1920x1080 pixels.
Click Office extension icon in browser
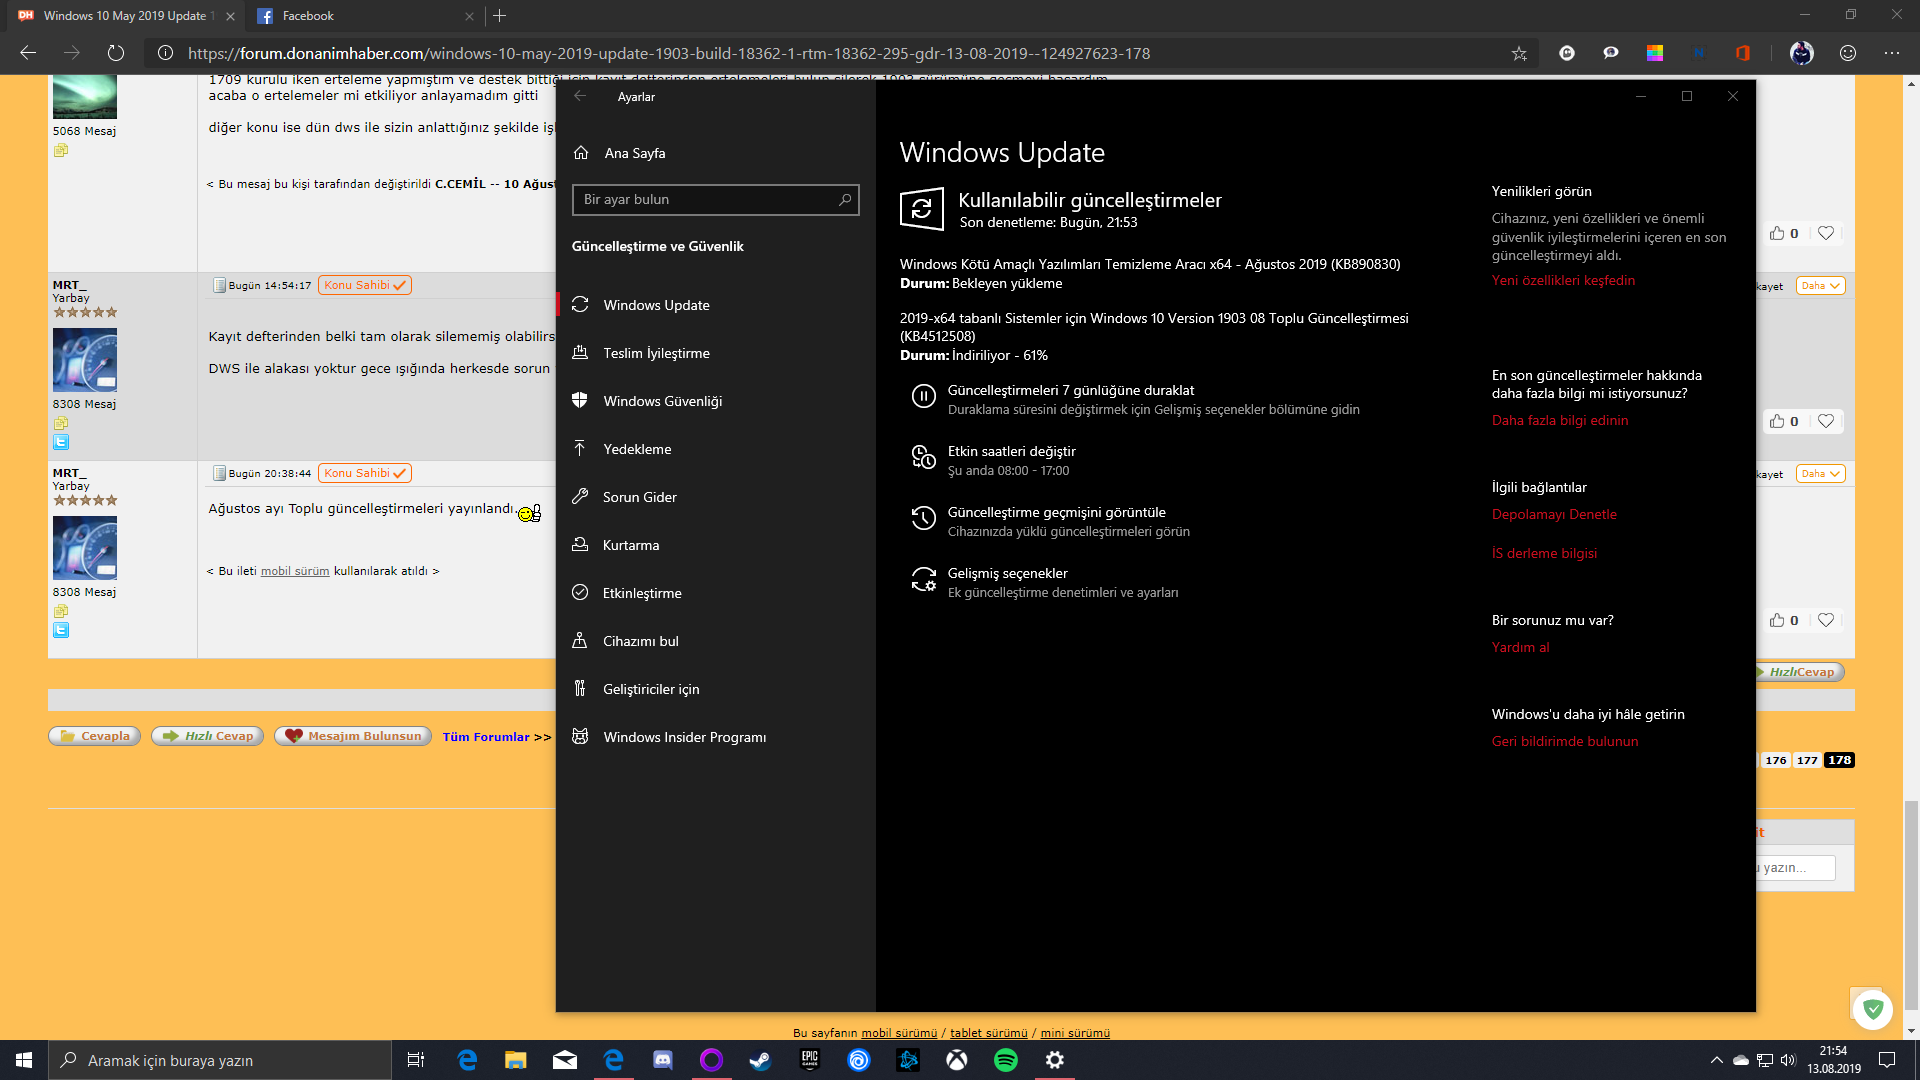(1743, 53)
